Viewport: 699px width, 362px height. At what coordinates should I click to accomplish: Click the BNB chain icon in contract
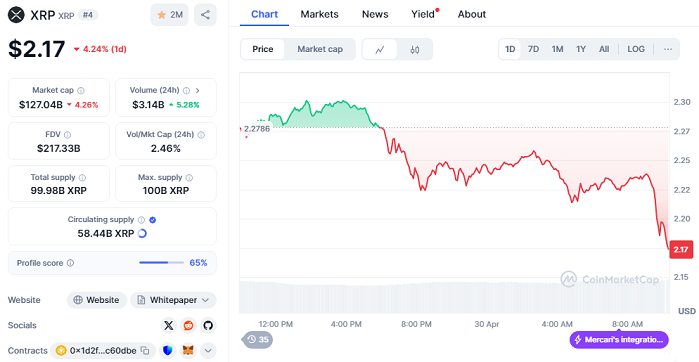[61, 351]
